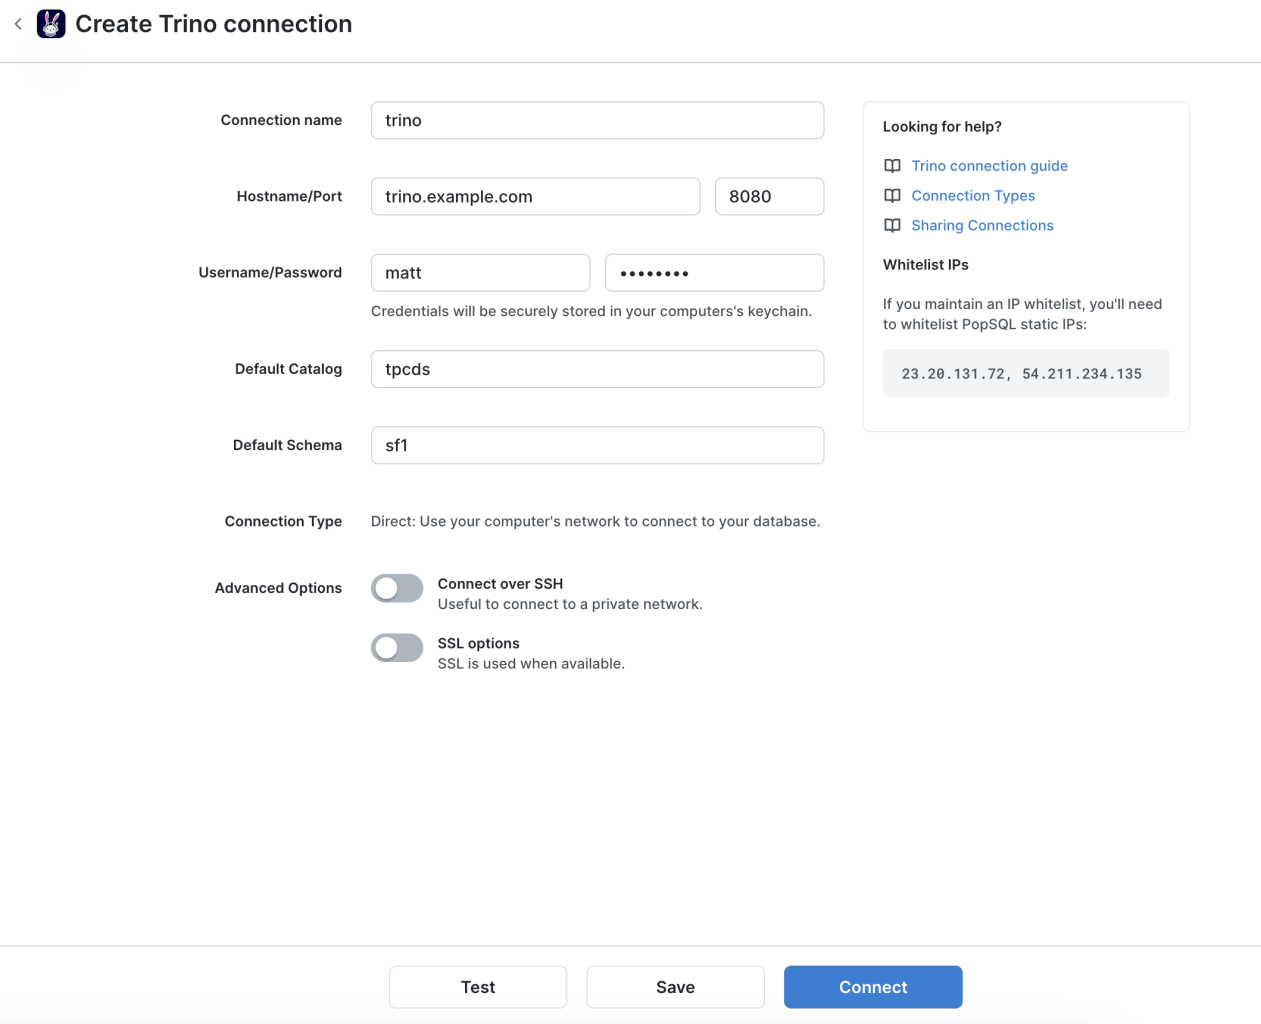The width and height of the screenshot is (1261, 1024).
Task: Click the Create Trino connection heading
Action: [x=214, y=24]
